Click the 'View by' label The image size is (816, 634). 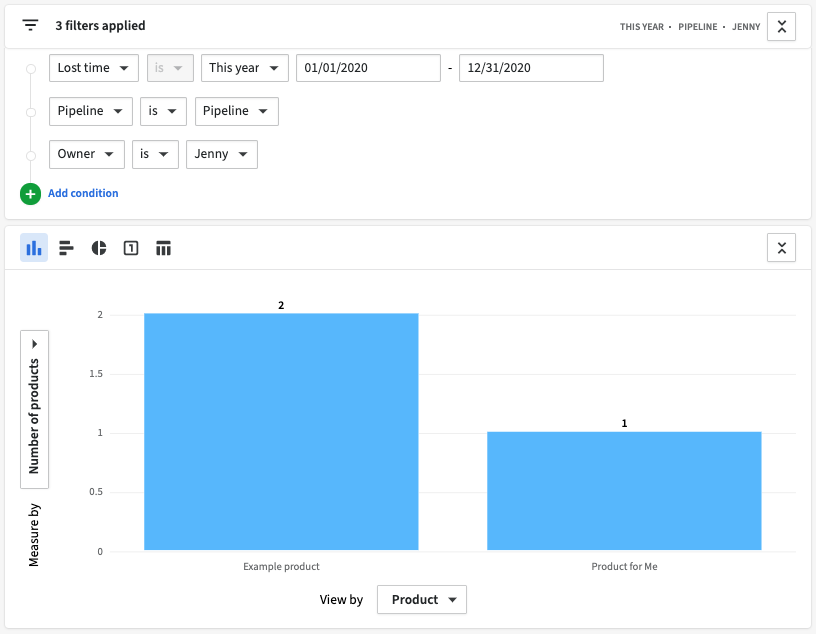click(341, 600)
